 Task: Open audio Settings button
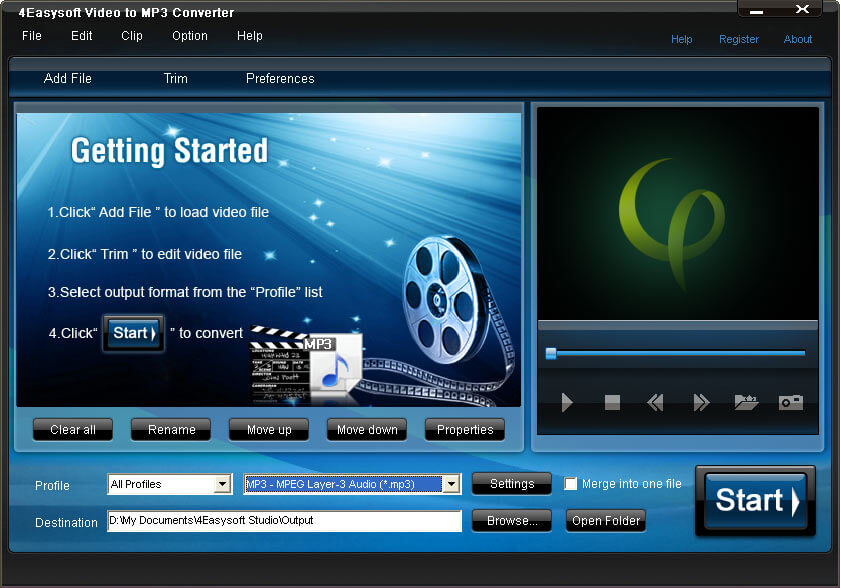512,484
